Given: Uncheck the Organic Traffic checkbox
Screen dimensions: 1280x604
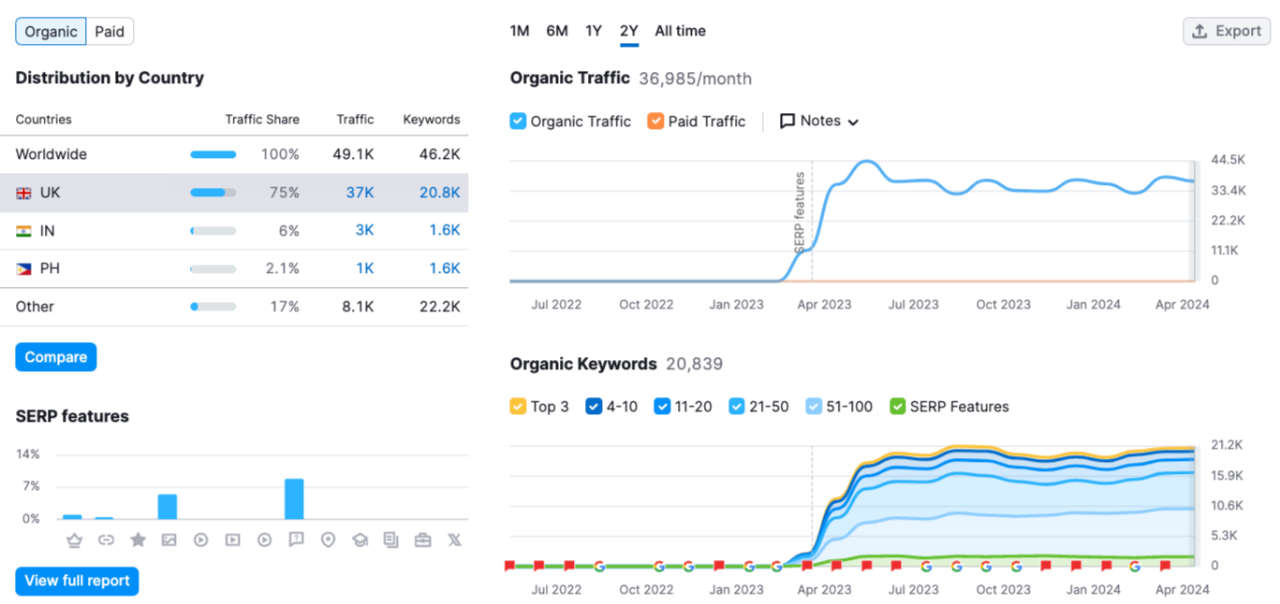Looking at the screenshot, I should click(x=518, y=121).
